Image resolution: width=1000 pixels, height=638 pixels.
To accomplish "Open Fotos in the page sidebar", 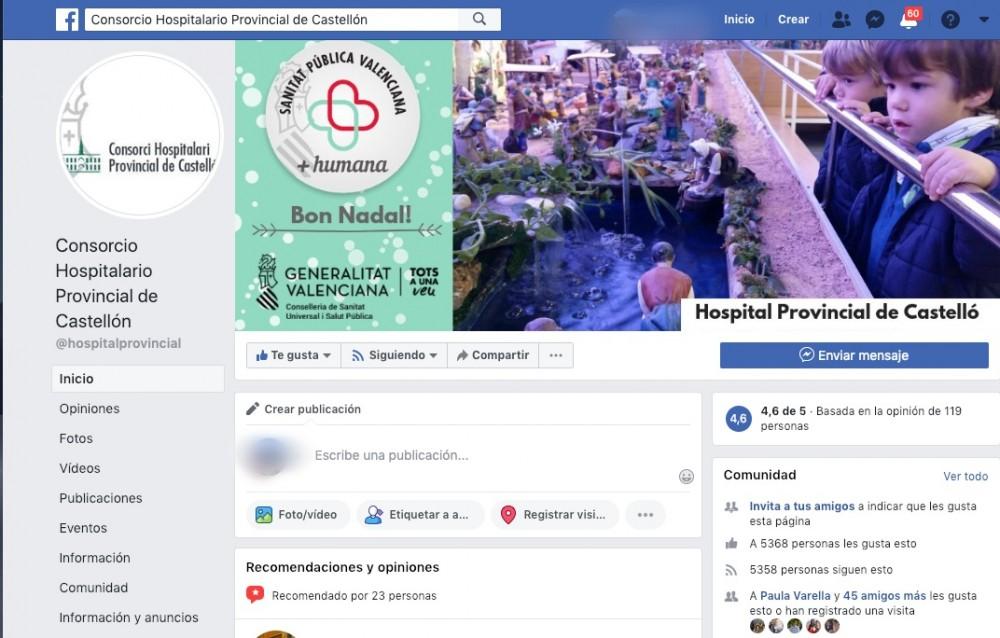I will pyautogui.click(x=76, y=438).
